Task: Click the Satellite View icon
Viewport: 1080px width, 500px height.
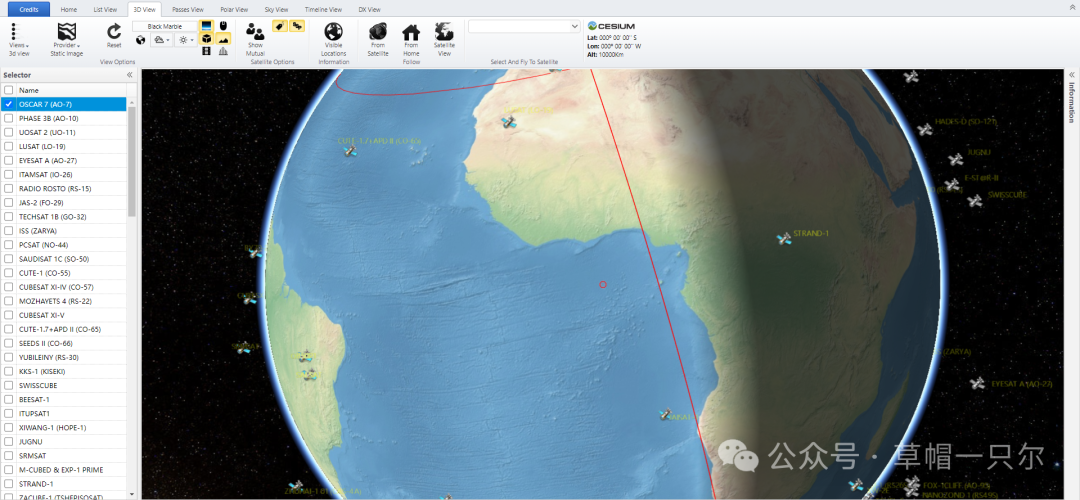Action: (444, 31)
